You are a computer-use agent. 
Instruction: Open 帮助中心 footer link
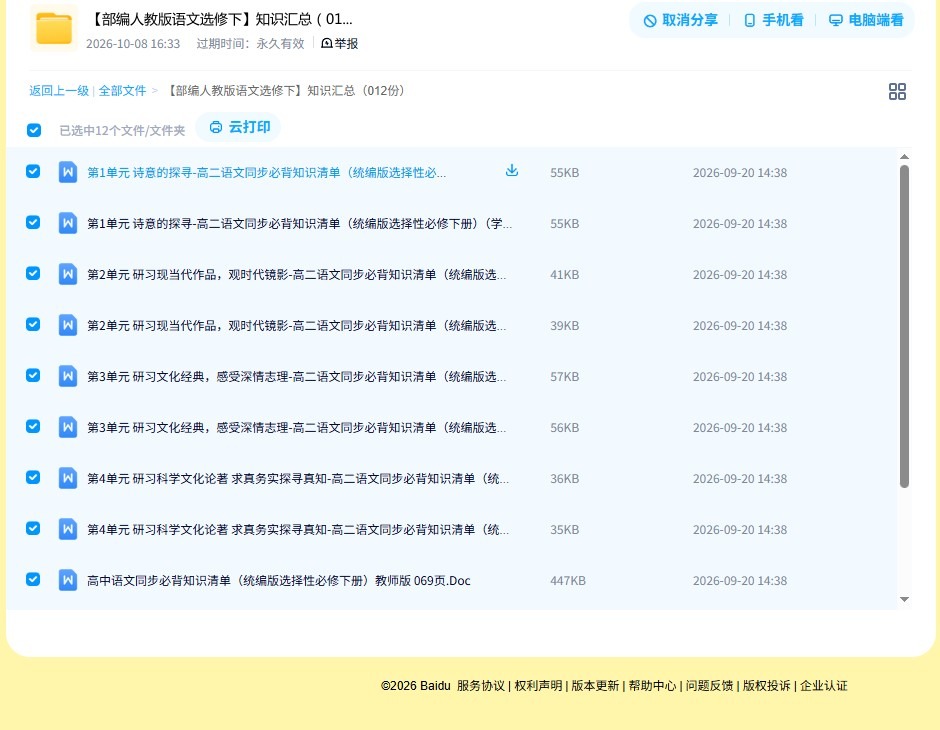coord(652,685)
